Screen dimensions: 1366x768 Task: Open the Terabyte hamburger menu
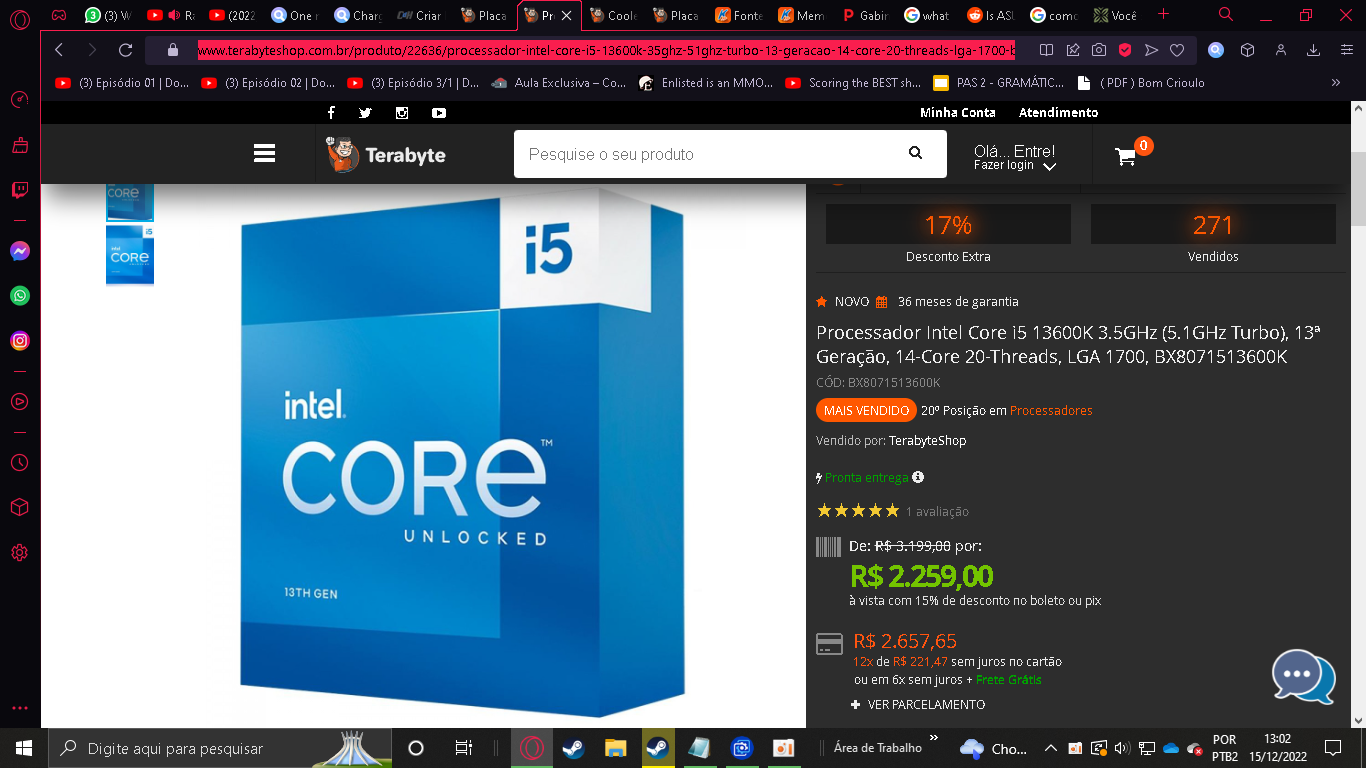[264, 153]
